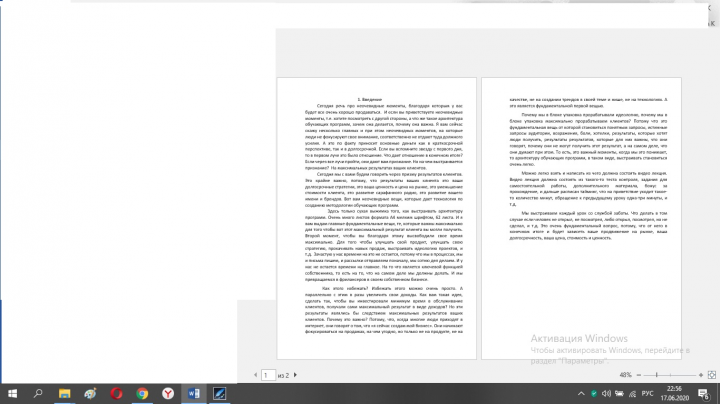Viewport: 720px width, 404px height.
Task: Switch to Google Chrome in the taskbar
Action: (142, 393)
